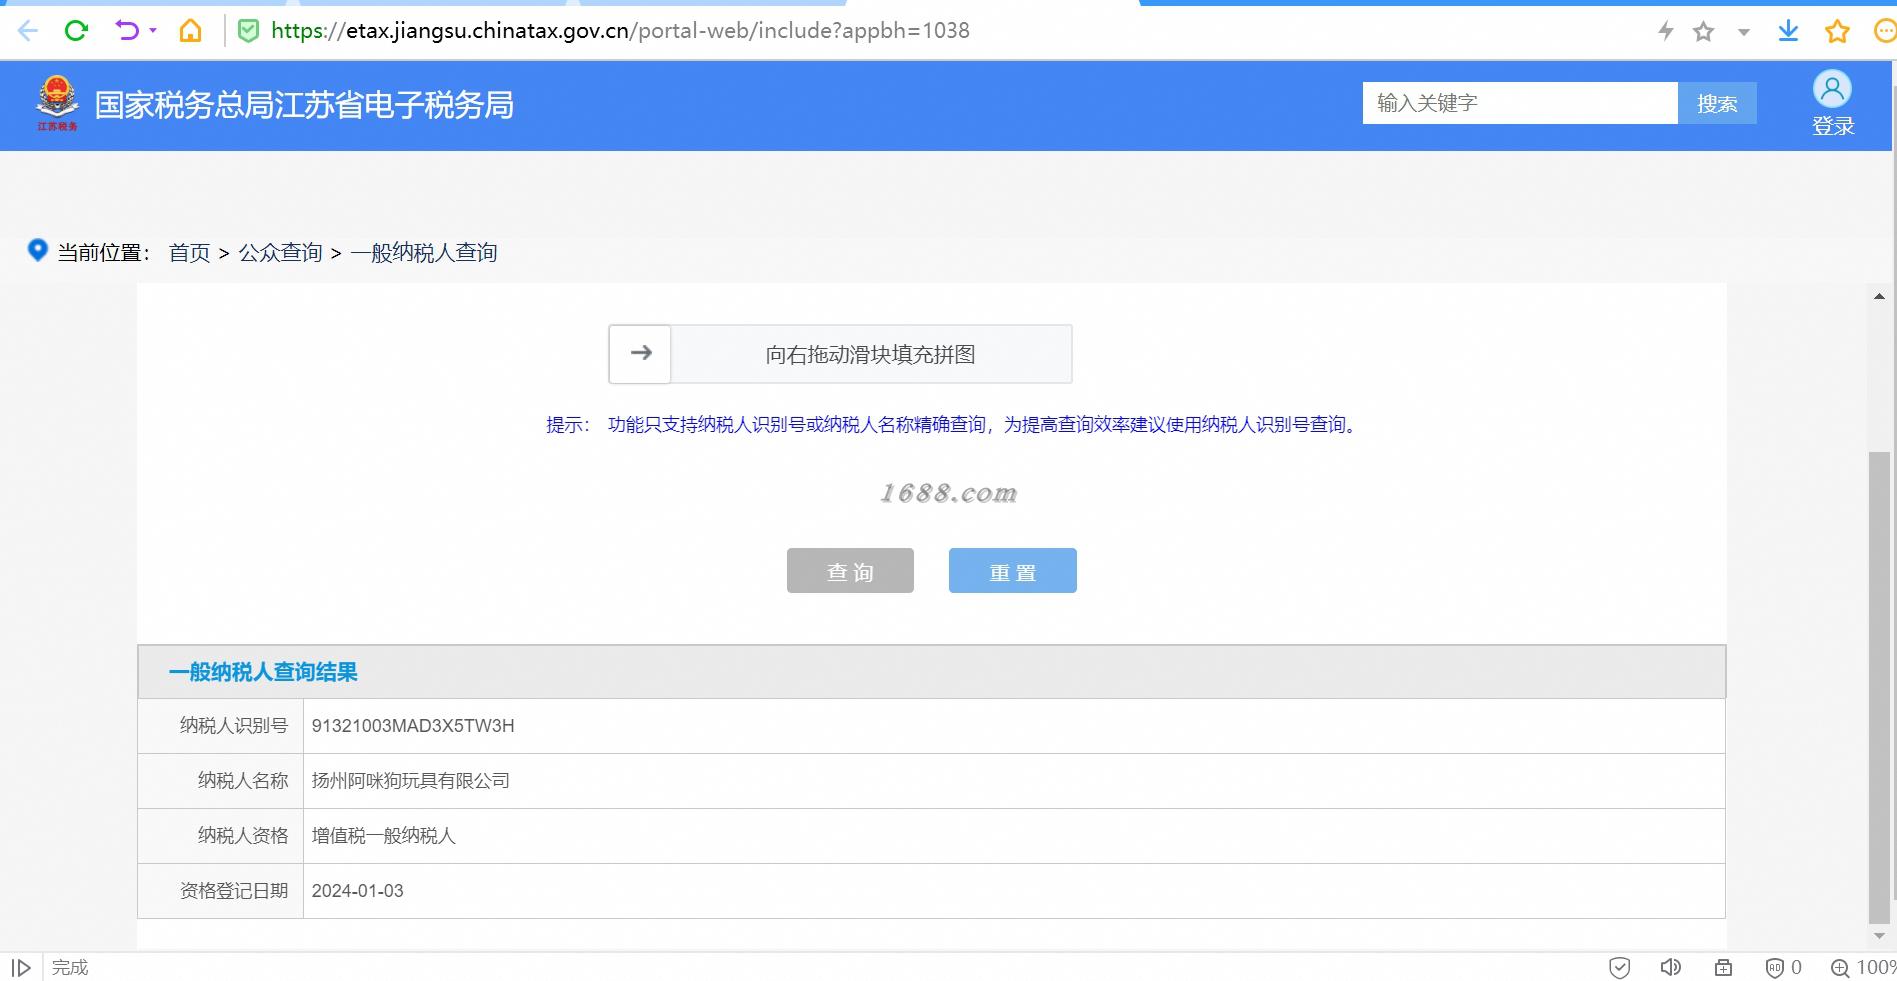Open 公众查询 in the breadcrumb

pyautogui.click(x=280, y=253)
